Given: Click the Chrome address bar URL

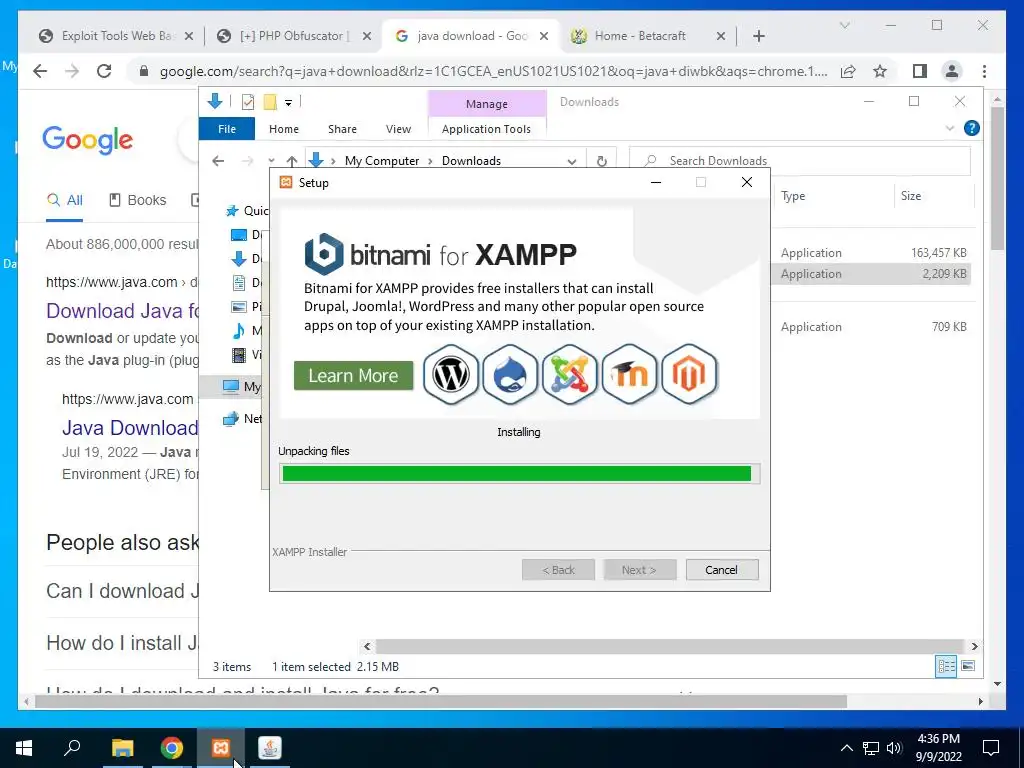Looking at the screenshot, I should pos(493,71).
